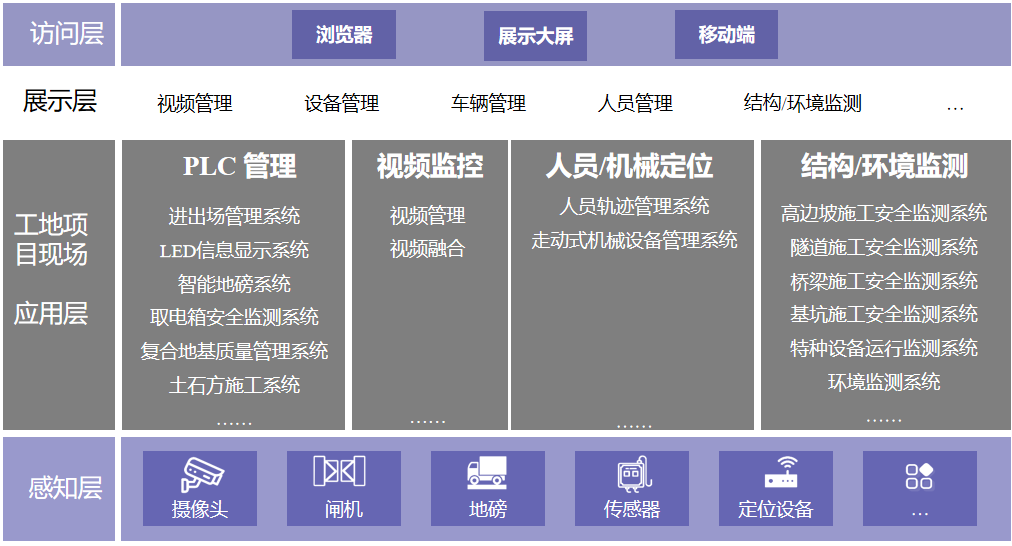Select 高边坡施工安全监测系统

pos(884,214)
